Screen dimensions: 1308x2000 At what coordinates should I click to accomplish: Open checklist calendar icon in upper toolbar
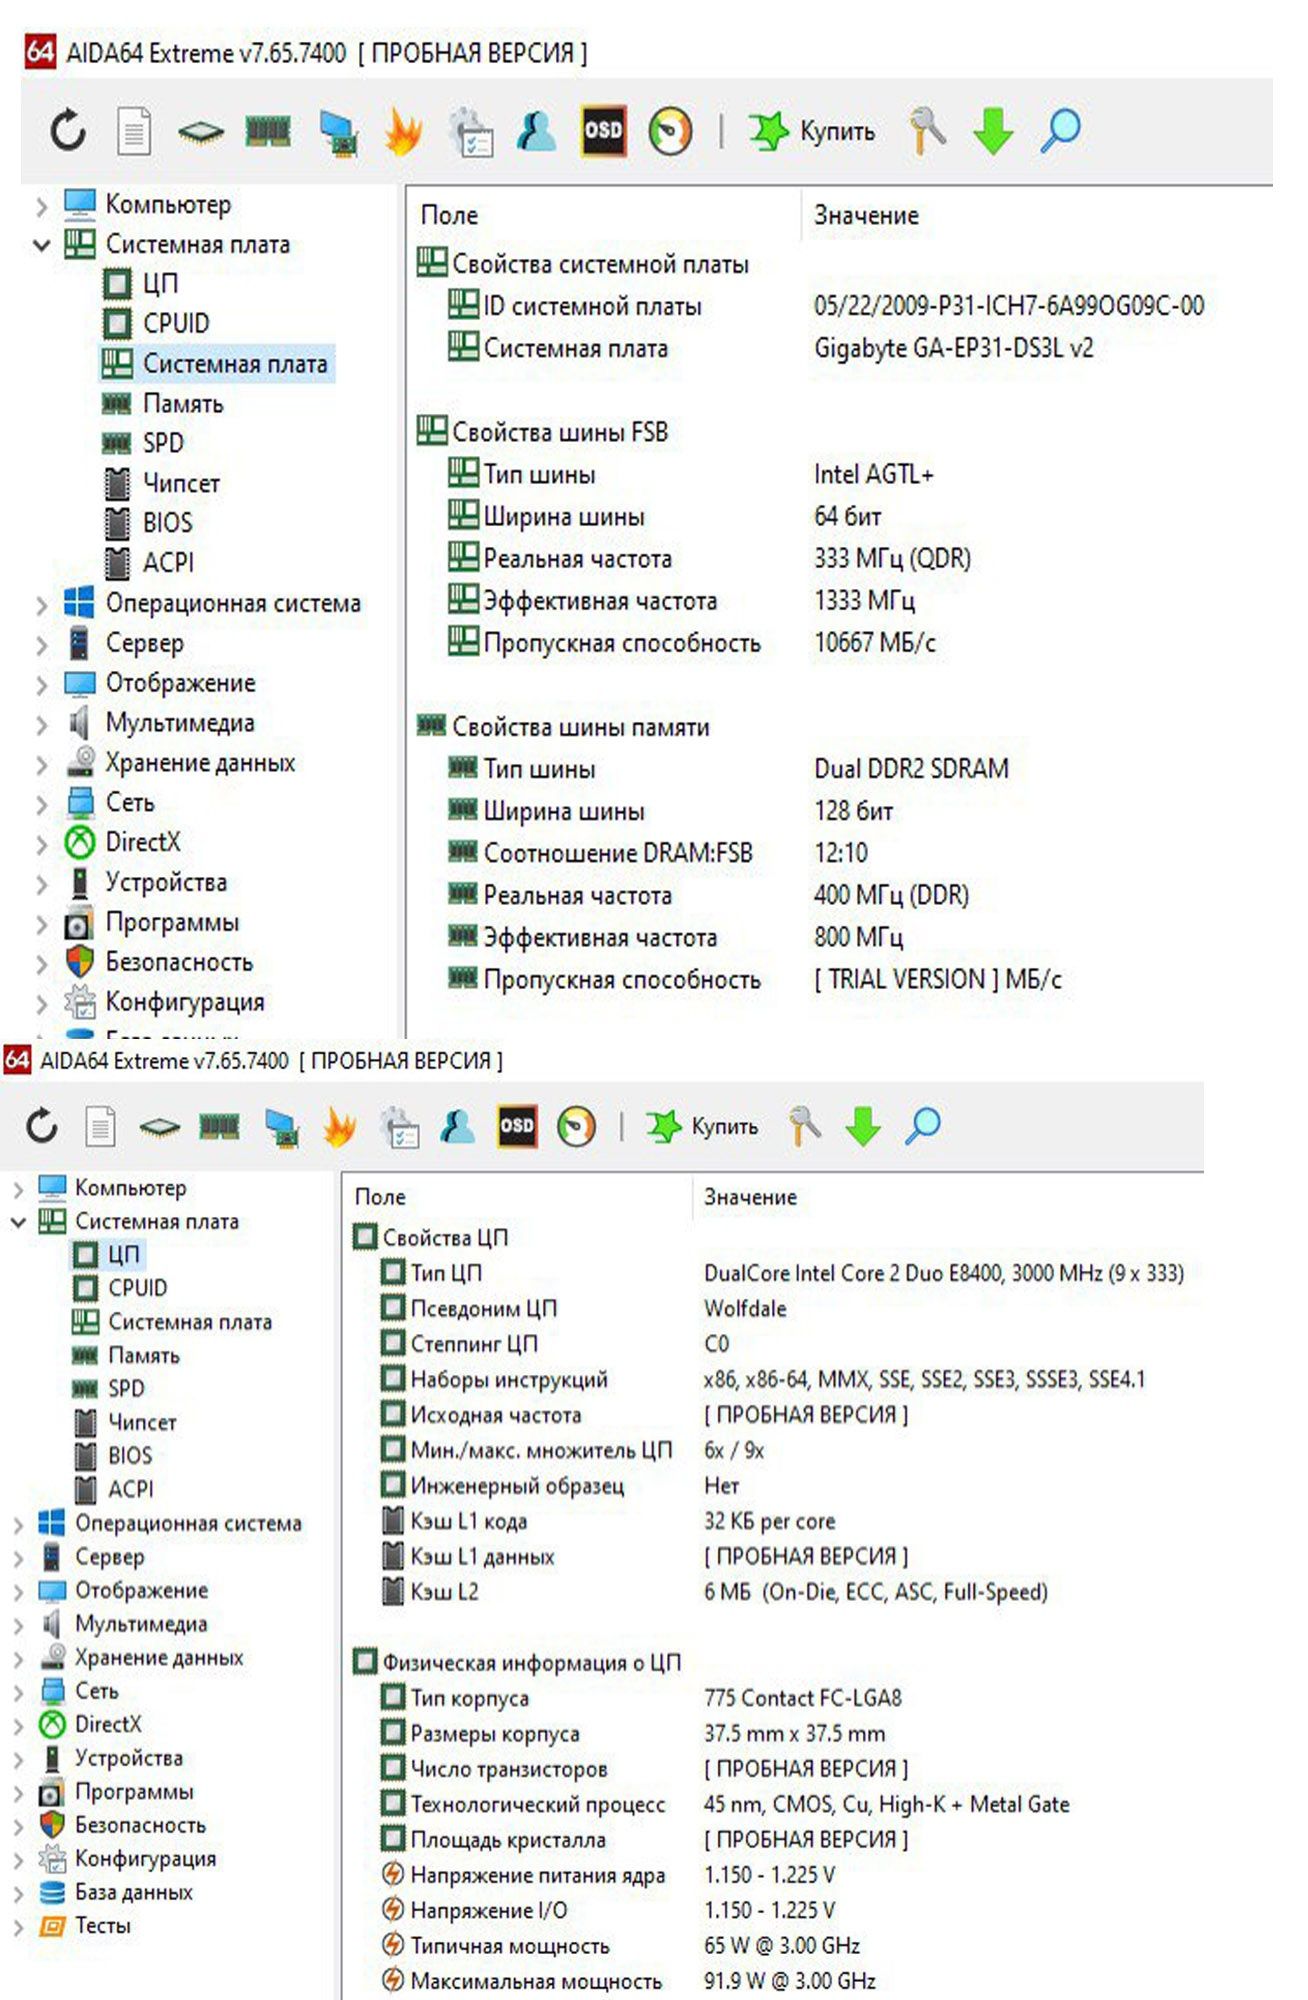(x=470, y=132)
